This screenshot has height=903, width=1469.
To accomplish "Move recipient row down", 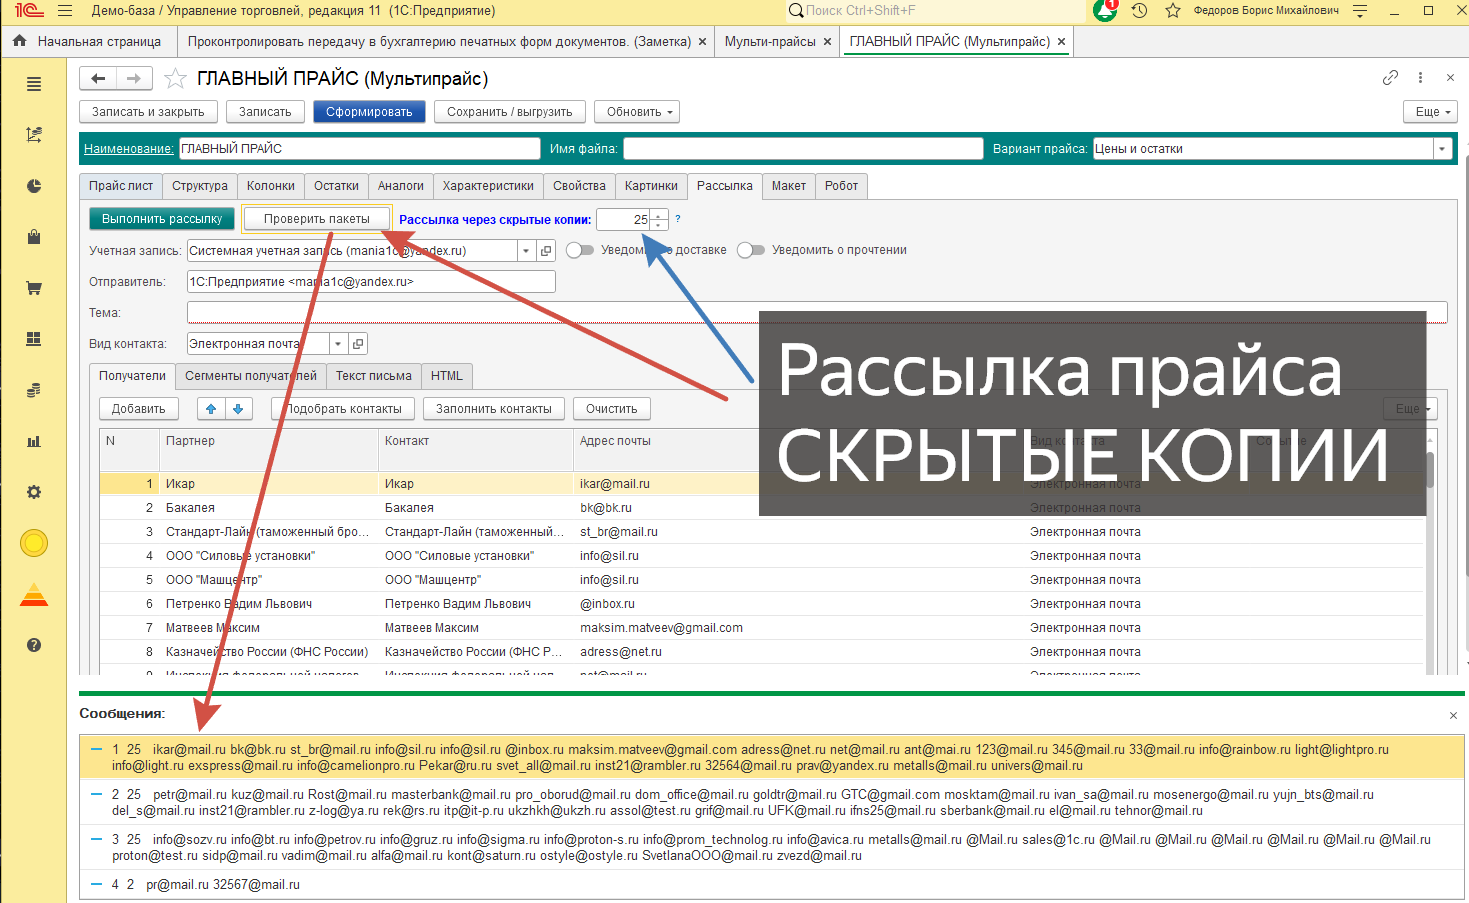I will pyautogui.click(x=238, y=409).
